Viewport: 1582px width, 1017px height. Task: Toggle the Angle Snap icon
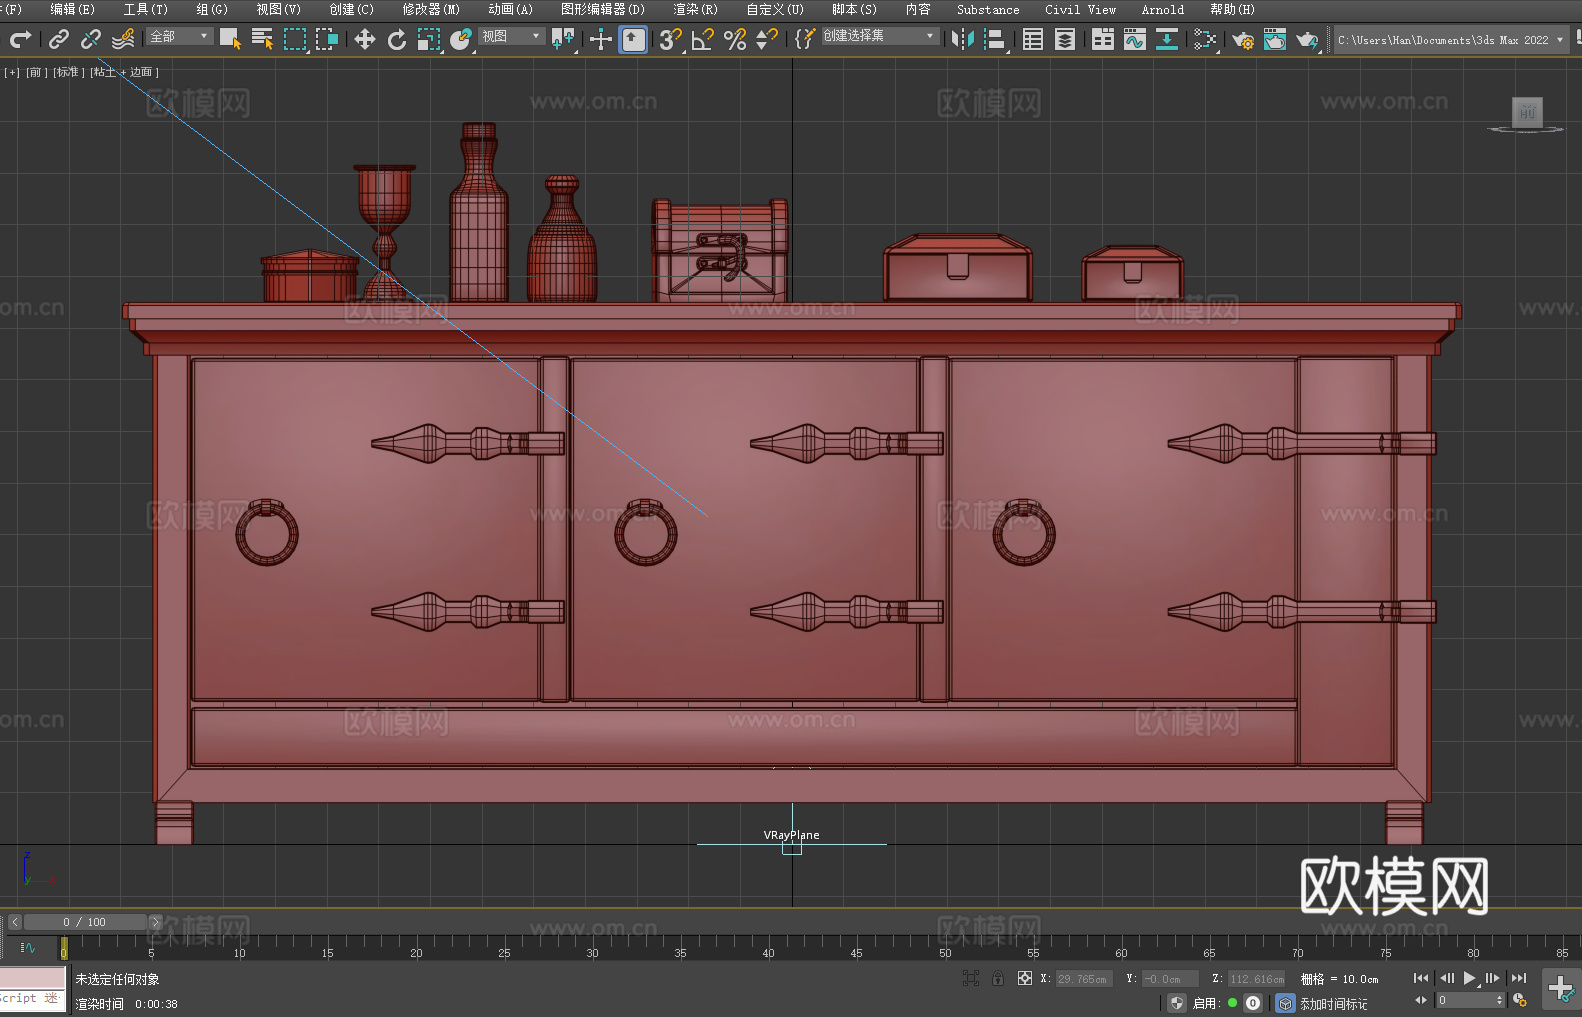coord(703,39)
